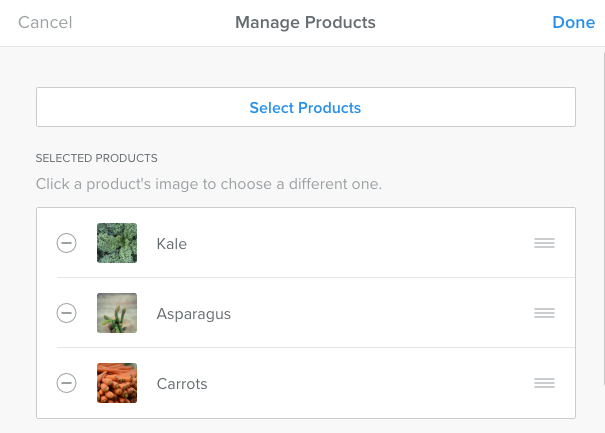Select the Kale product name
Viewport: 605px width, 433px height.
click(172, 243)
